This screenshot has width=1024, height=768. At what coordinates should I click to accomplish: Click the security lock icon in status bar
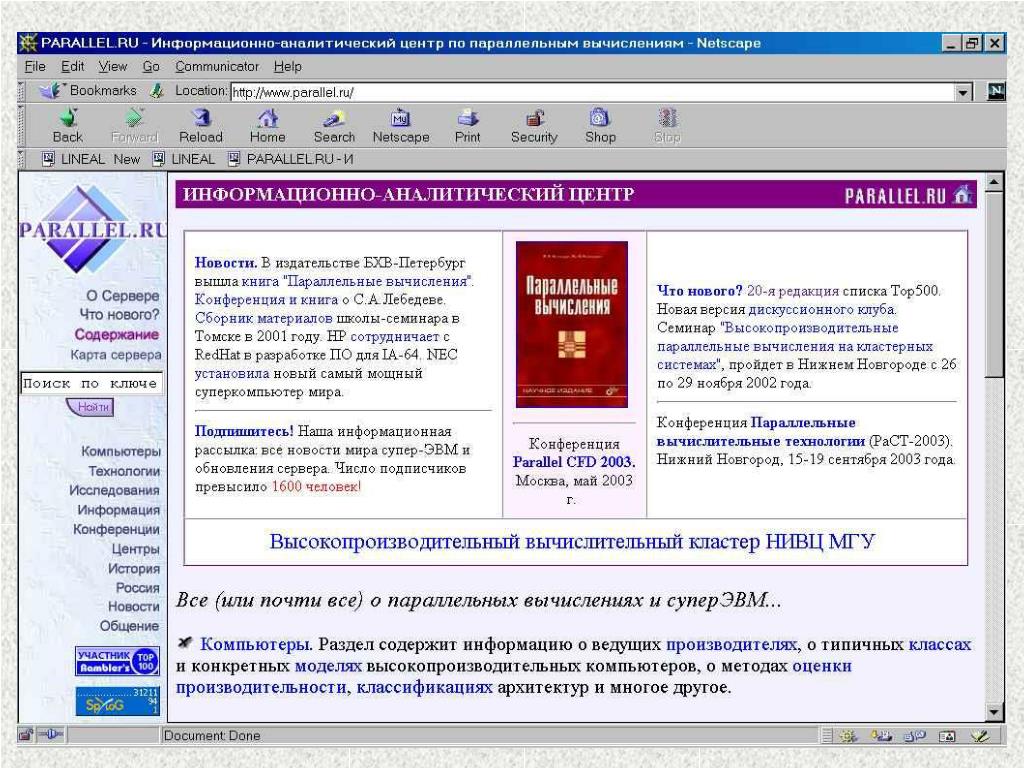coord(25,735)
